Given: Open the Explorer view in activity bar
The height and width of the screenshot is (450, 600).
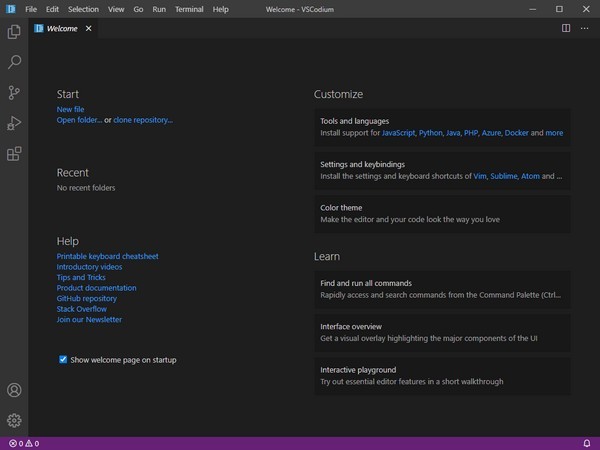Looking at the screenshot, I should pyautogui.click(x=14, y=32).
